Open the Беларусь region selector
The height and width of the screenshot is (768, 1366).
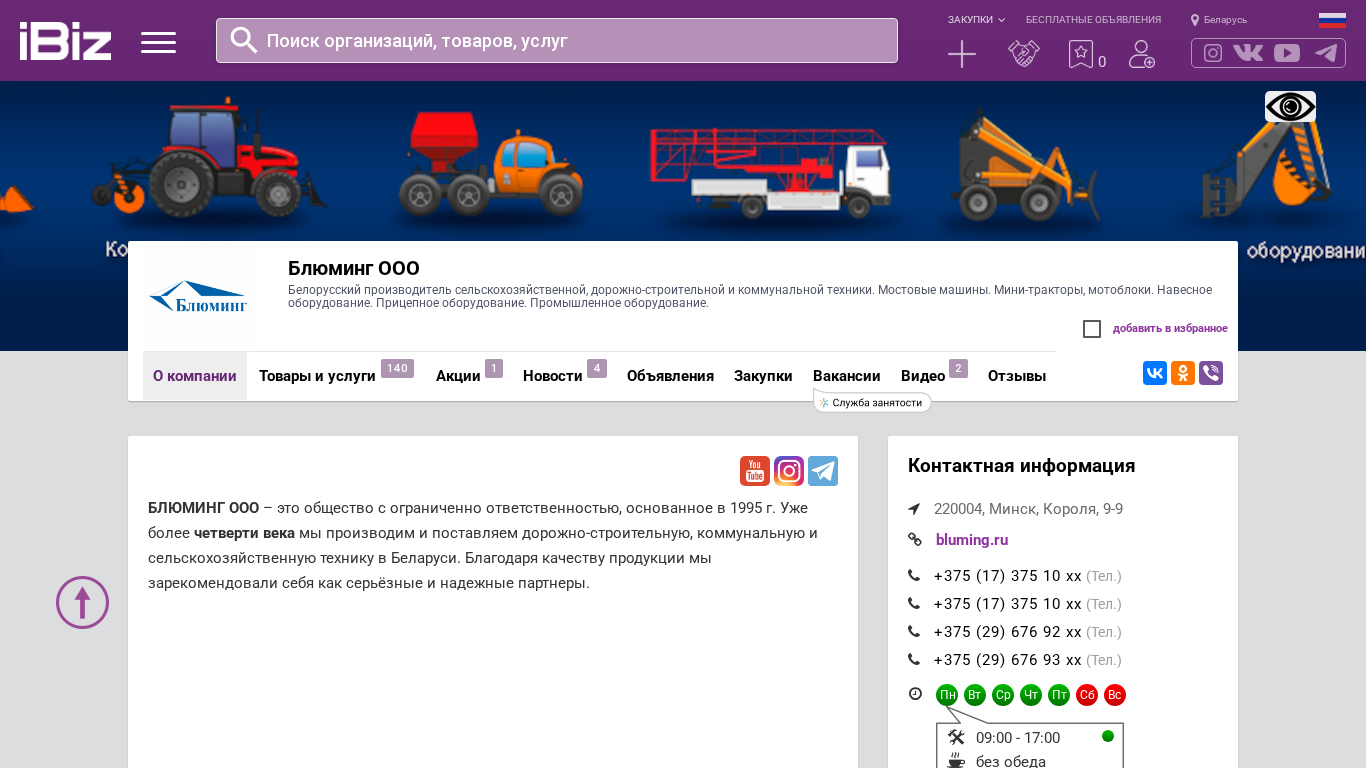coord(1219,20)
